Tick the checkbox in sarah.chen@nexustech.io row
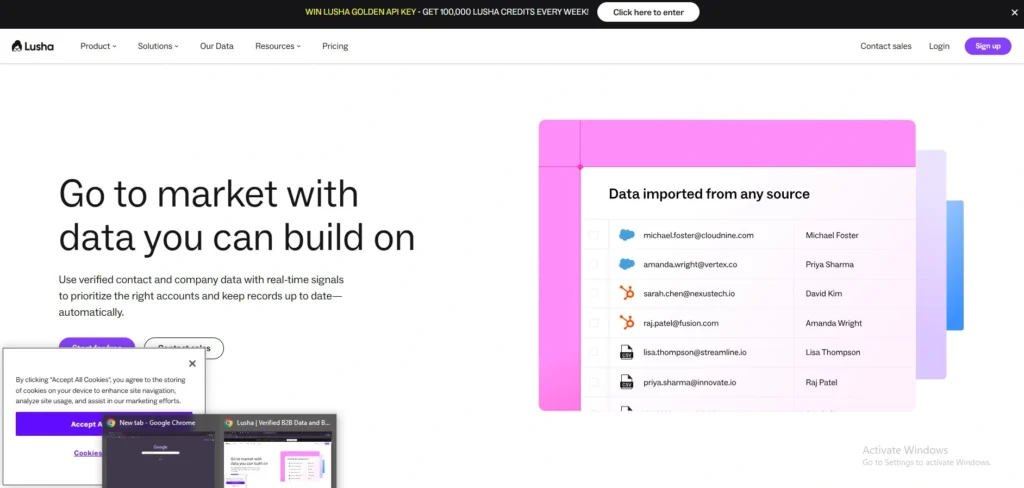Viewport: 1024px width, 488px height. click(594, 293)
